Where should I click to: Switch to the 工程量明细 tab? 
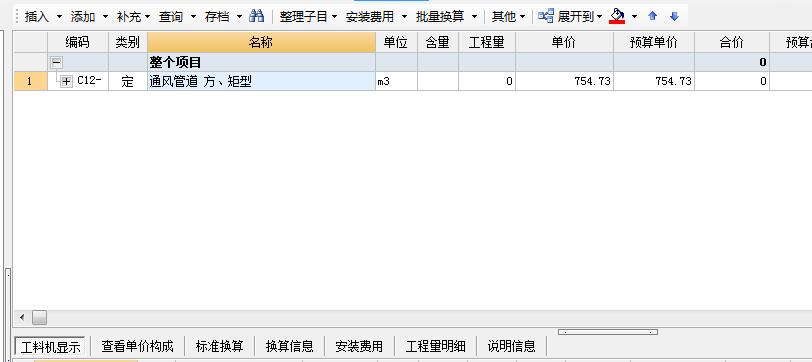[x=436, y=346]
